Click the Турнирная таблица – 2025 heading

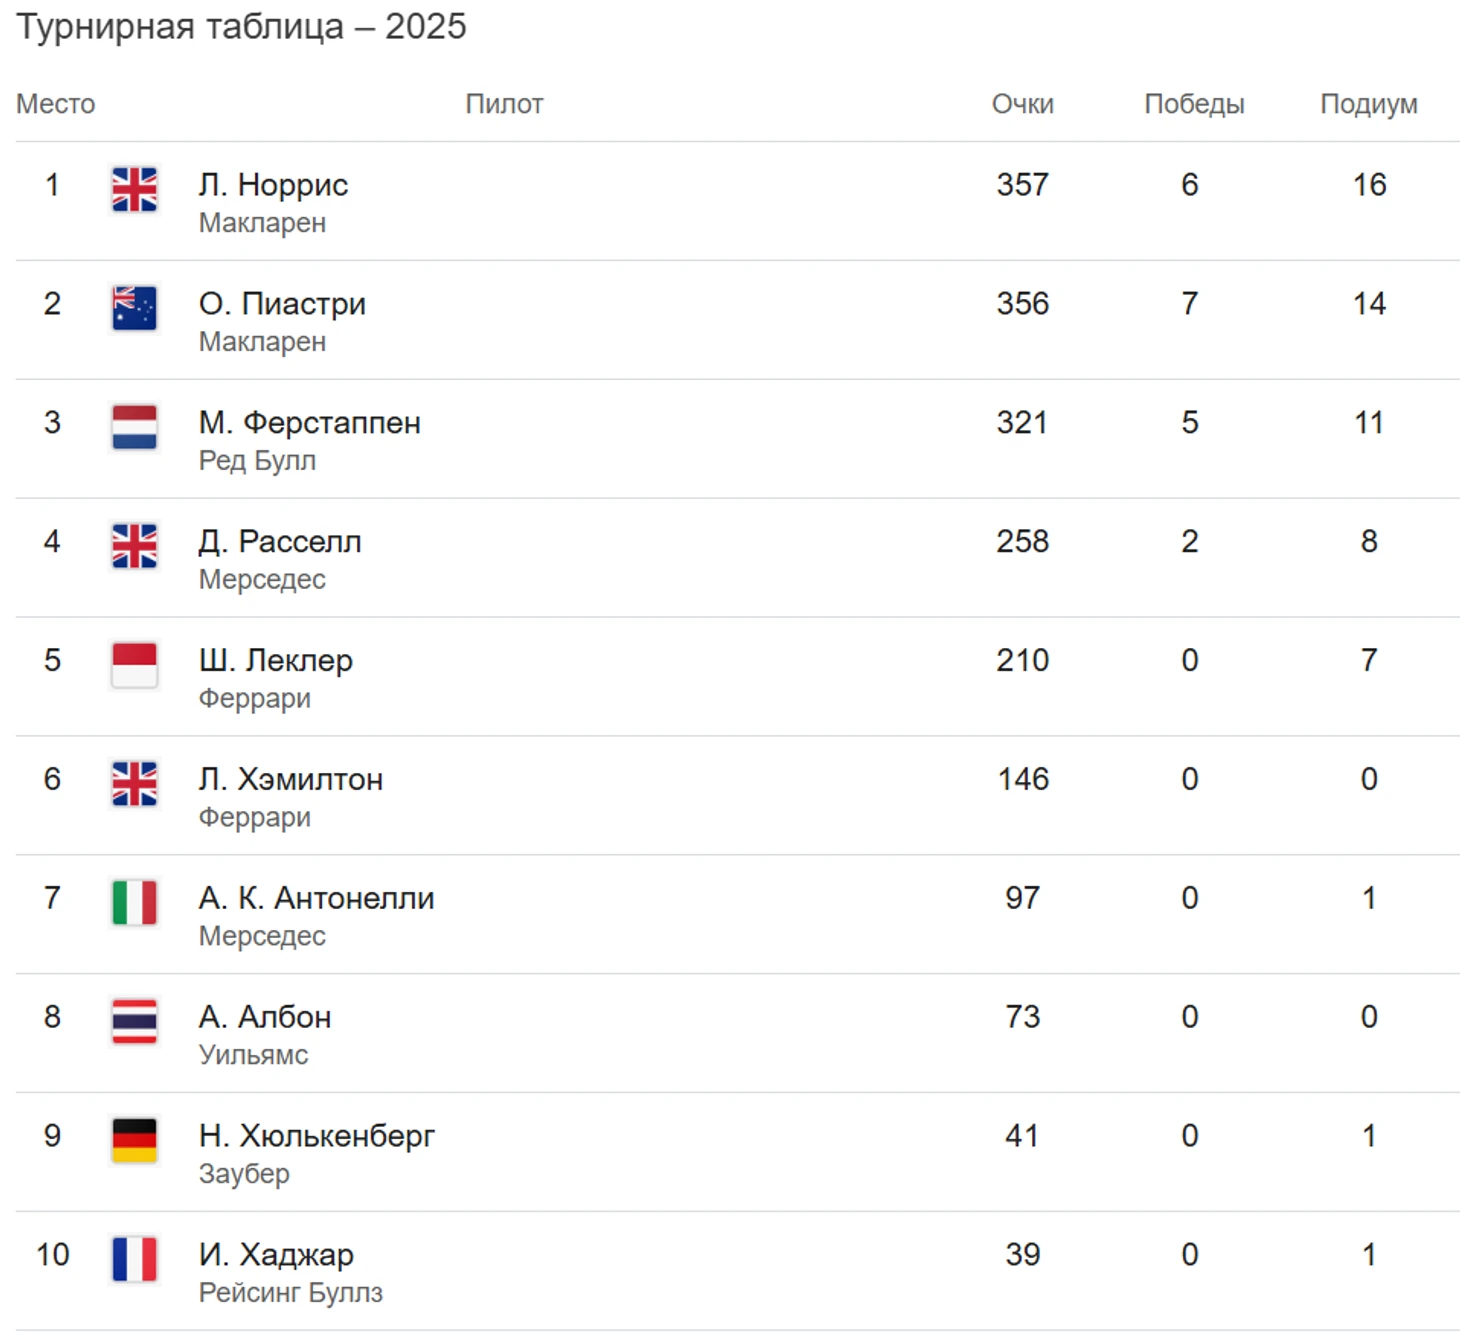coord(241,27)
